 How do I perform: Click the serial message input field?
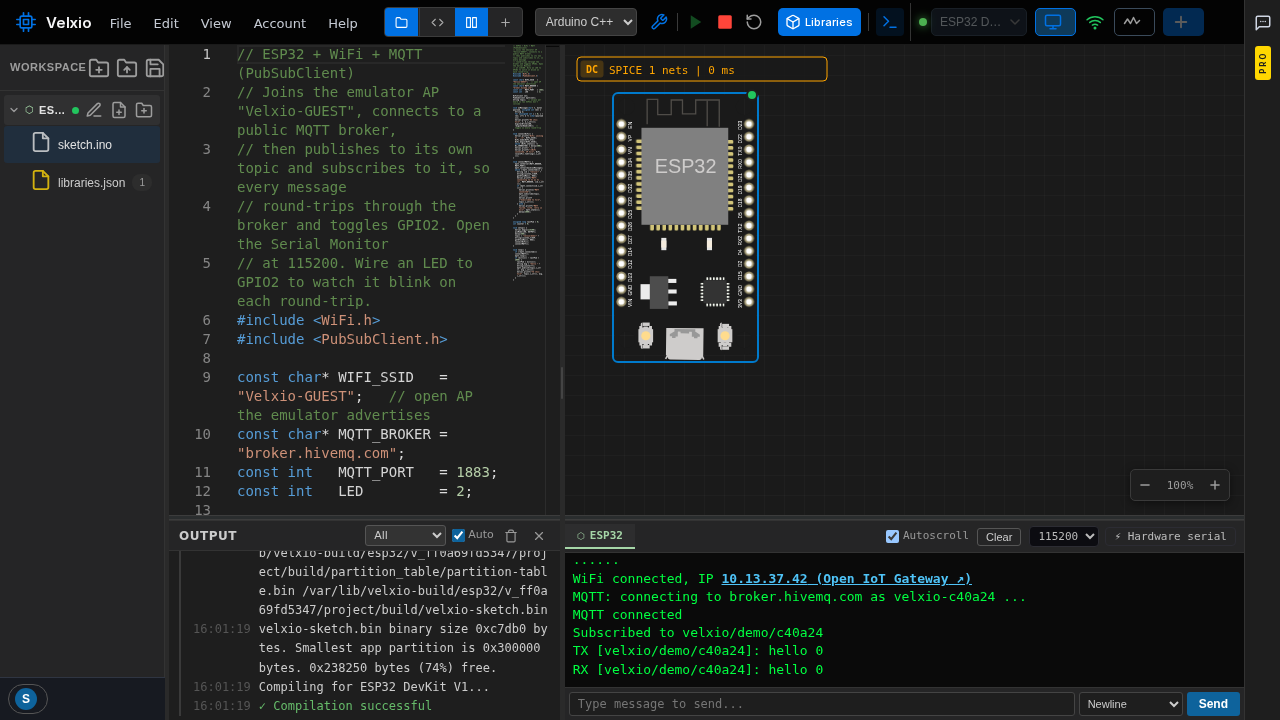[x=822, y=704]
